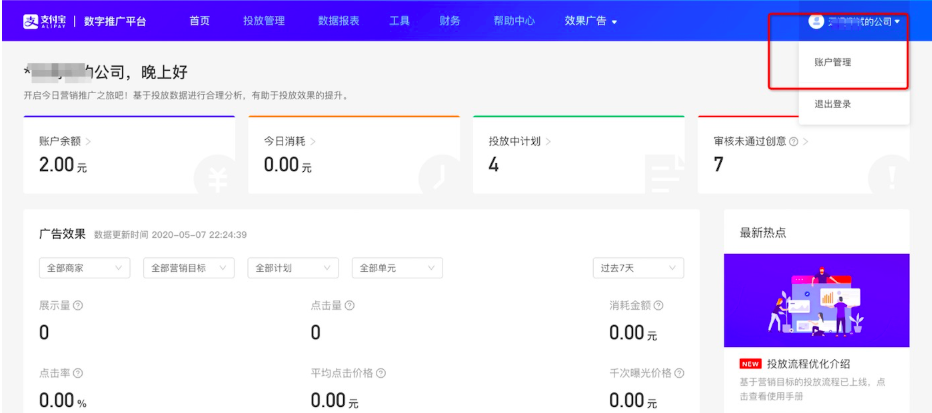This screenshot has width=932, height=413.
Task: Open the 全部计划 dropdown
Action: [x=293, y=268]
